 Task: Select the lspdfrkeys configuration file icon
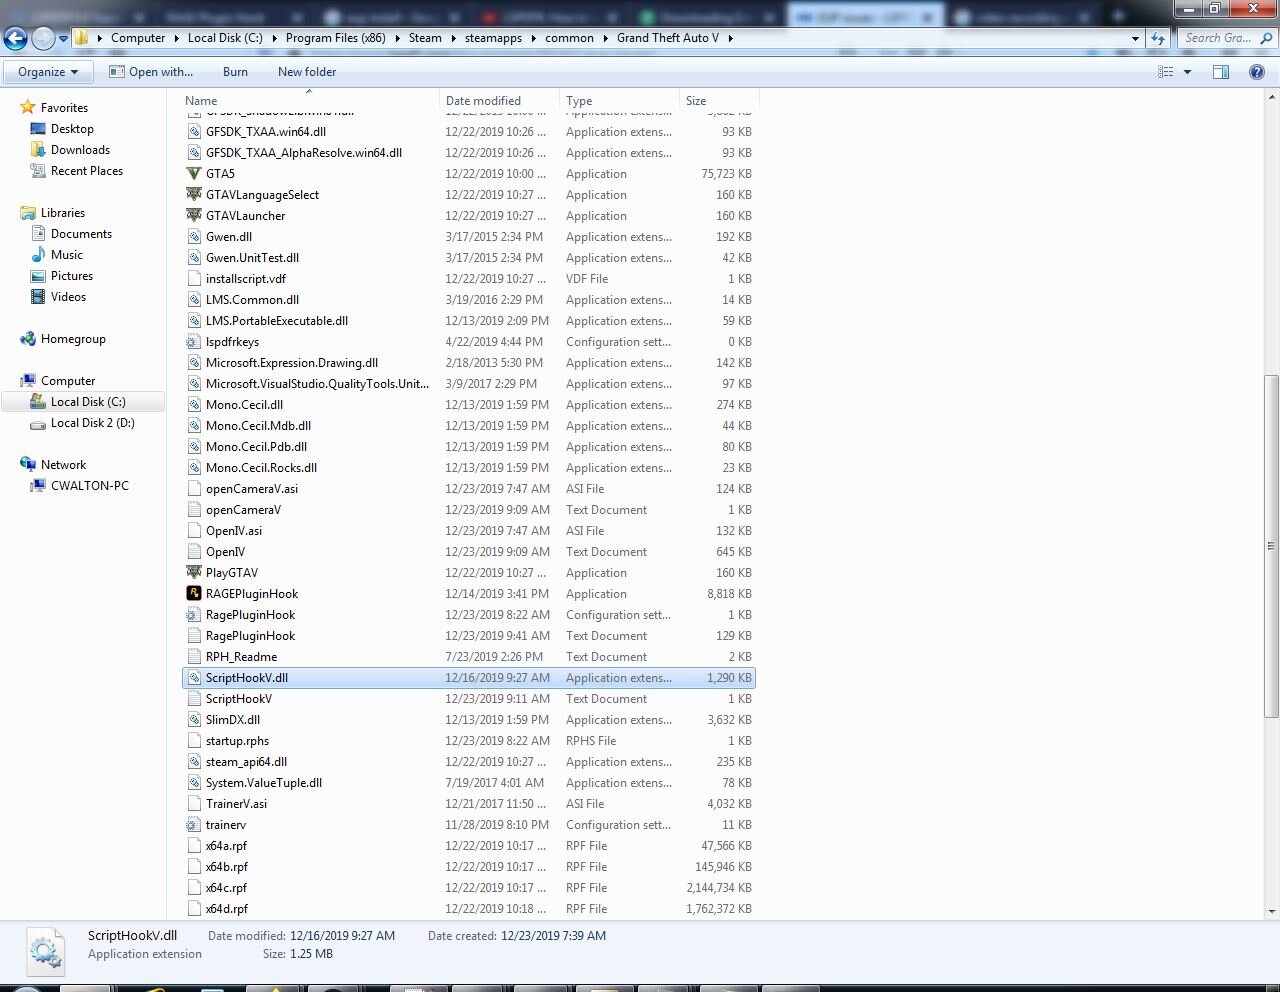click(194, 342)
